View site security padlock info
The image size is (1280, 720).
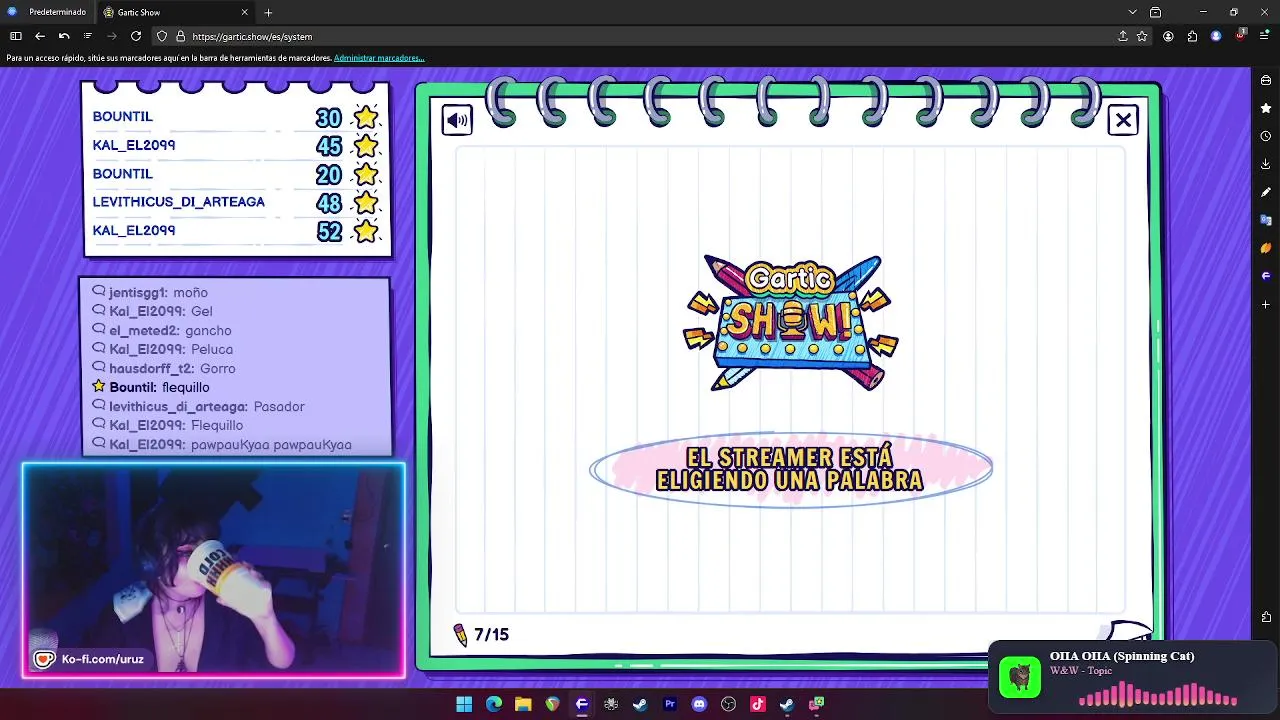(180, 36)
